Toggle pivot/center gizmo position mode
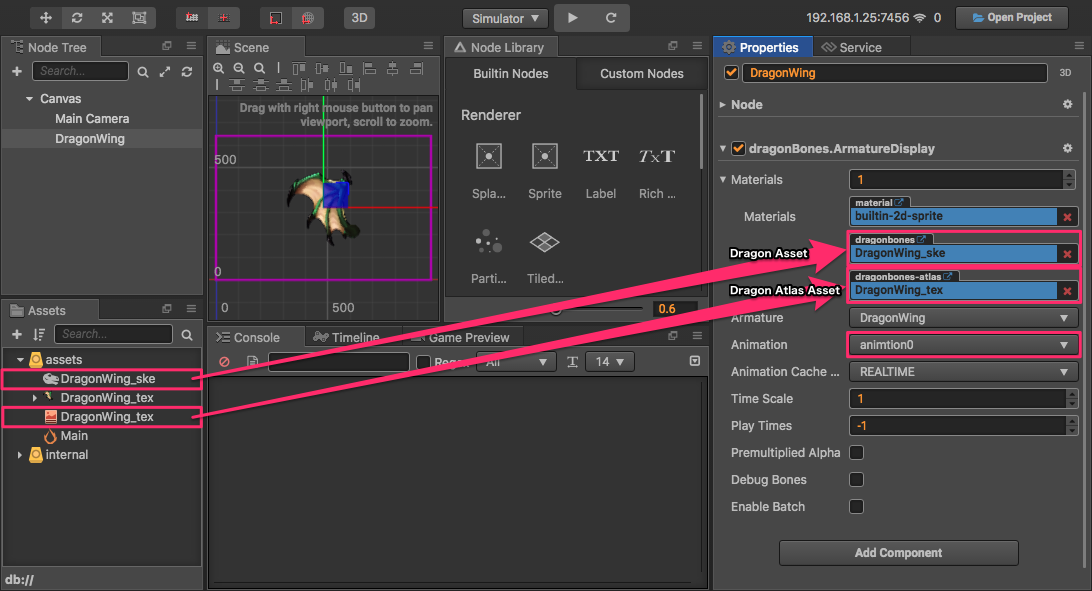 [192, 17]
